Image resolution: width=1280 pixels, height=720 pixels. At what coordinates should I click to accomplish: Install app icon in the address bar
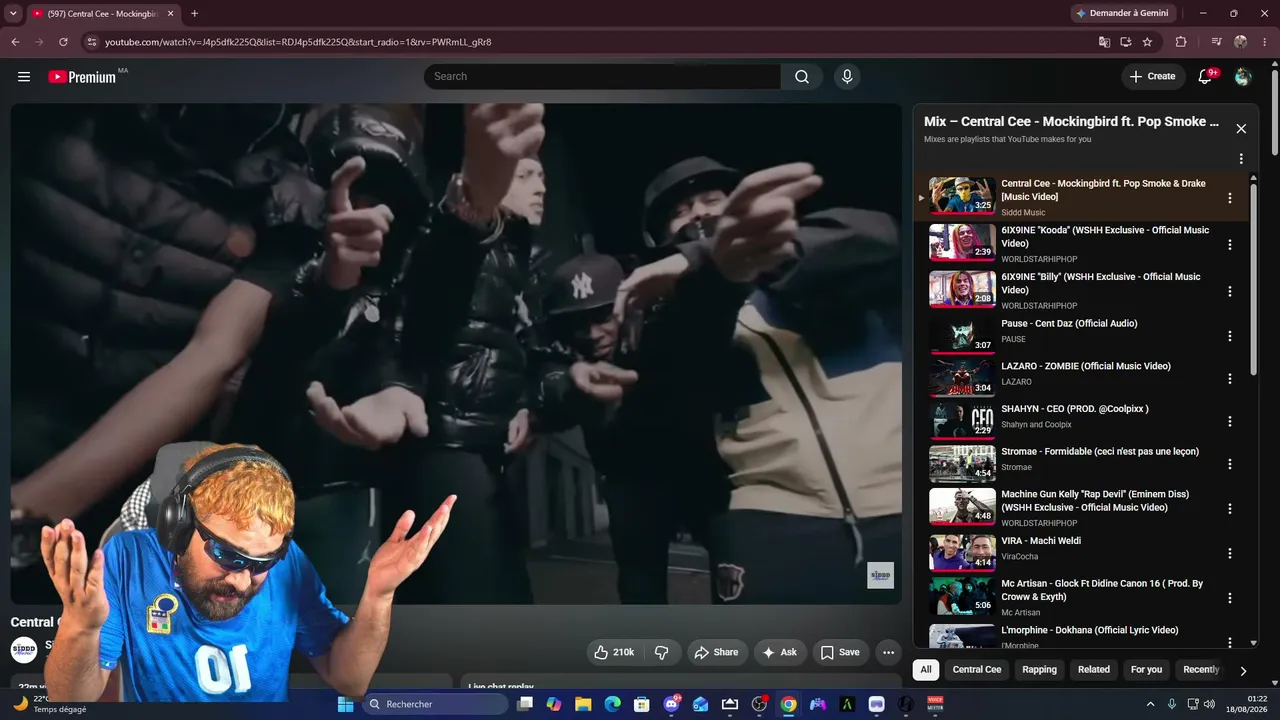click(x=1126, y=42)
